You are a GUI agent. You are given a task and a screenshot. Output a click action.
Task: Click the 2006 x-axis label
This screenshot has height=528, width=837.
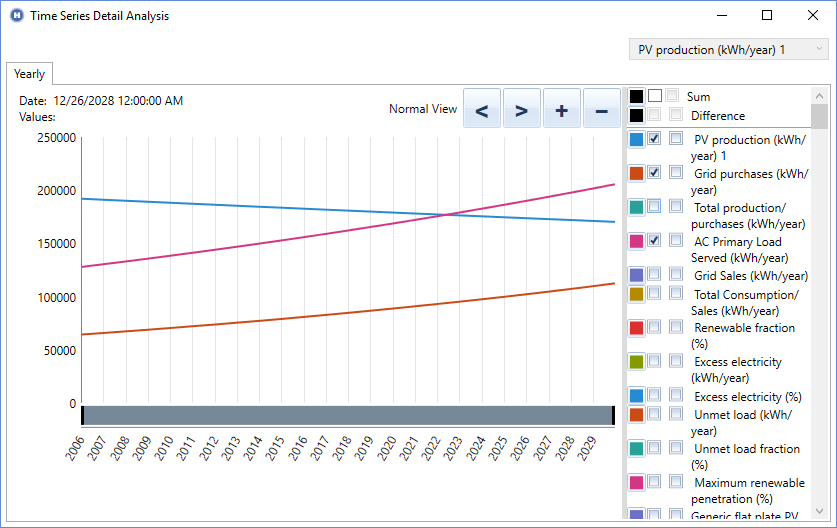[x=75, y=448]
